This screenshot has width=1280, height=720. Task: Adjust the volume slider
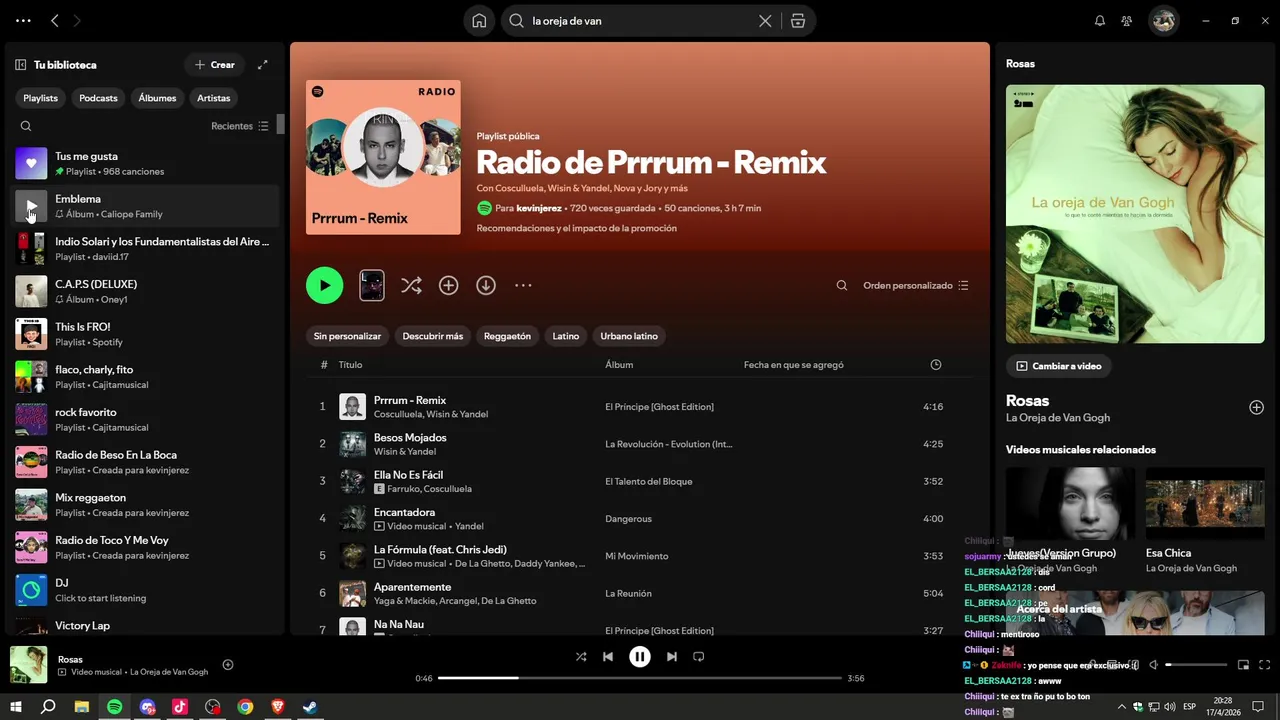coord(1196,665)
